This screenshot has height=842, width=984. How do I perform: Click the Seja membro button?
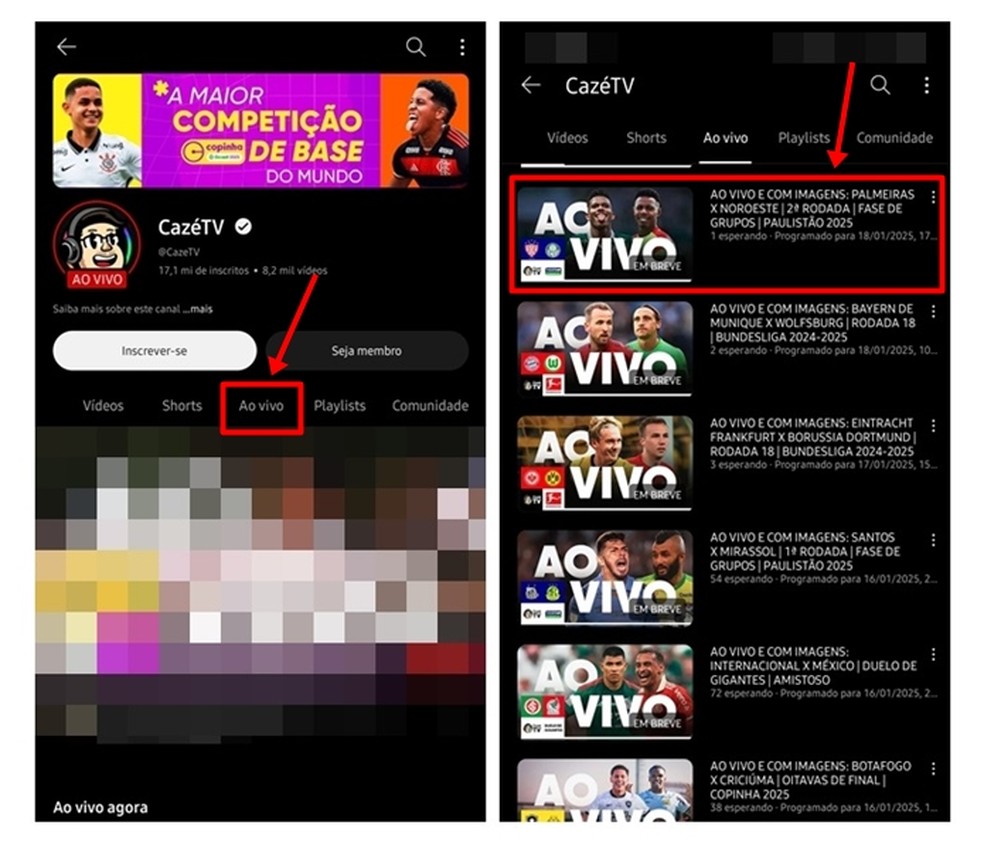tap(366, 351)
